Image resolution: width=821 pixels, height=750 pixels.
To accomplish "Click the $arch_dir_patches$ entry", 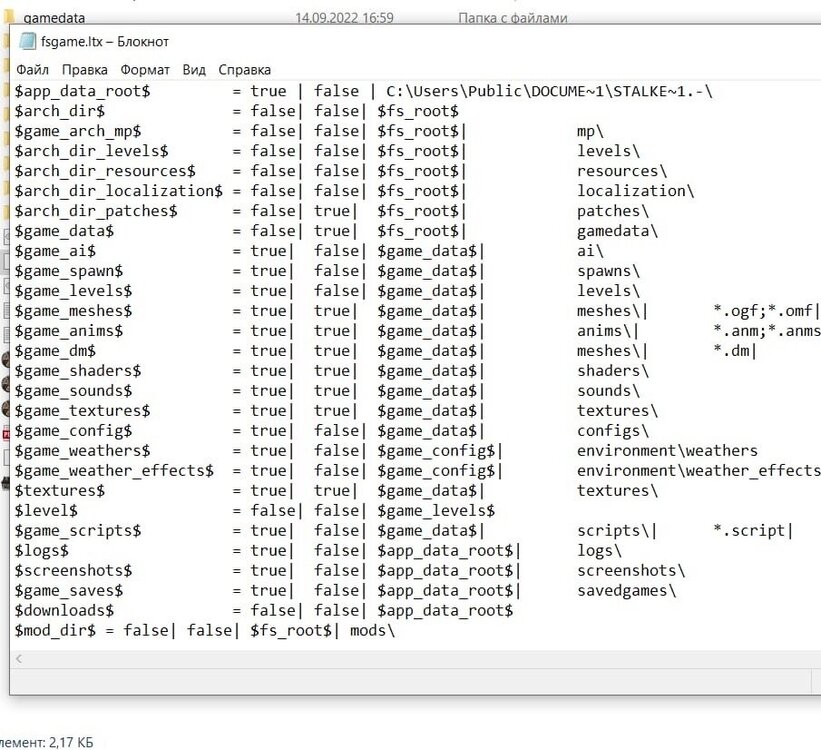I will click(96, 211).
